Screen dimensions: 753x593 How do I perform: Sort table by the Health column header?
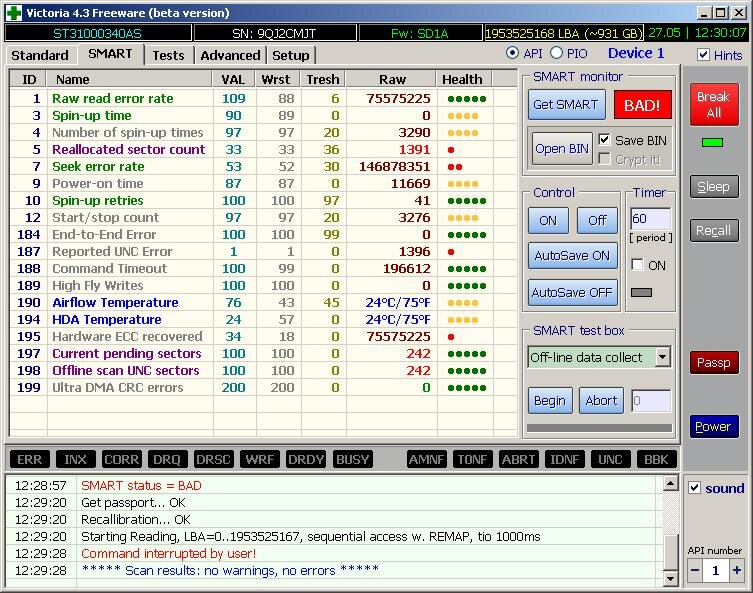[462, 79]
